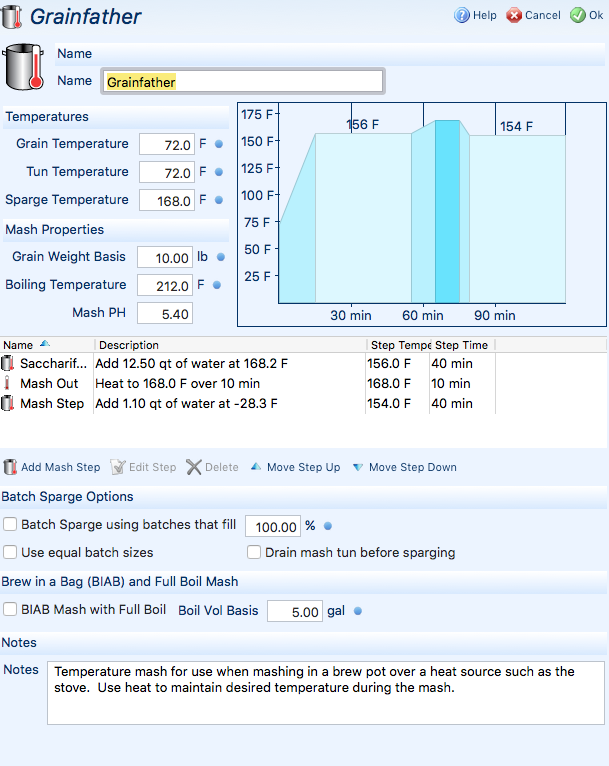Click Move Step Up label
The width and height of the screenshot is (609, 766).
[303, 468]
